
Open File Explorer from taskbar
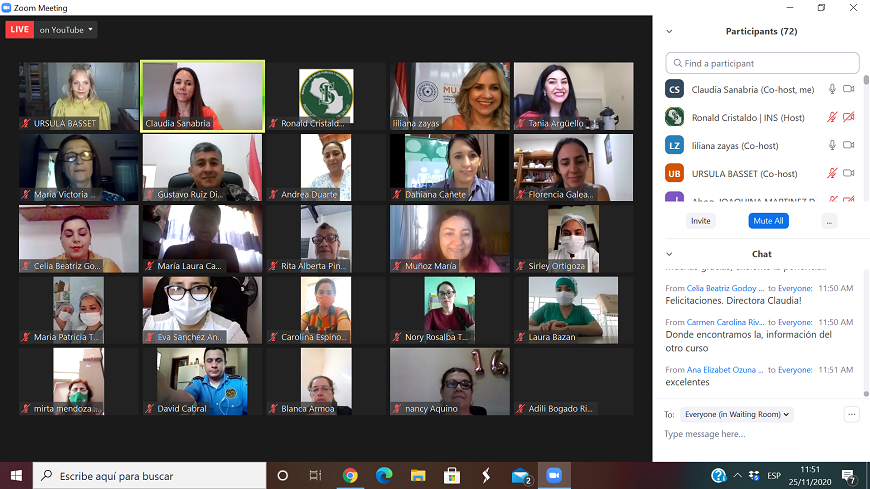tap(418, 476)
